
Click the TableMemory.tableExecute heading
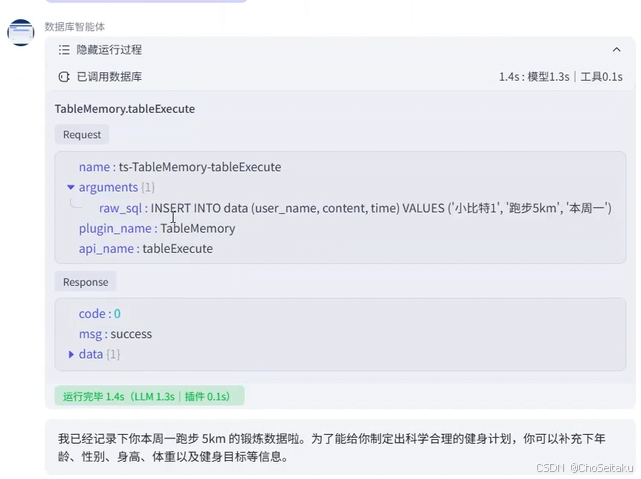click(125, 109)
